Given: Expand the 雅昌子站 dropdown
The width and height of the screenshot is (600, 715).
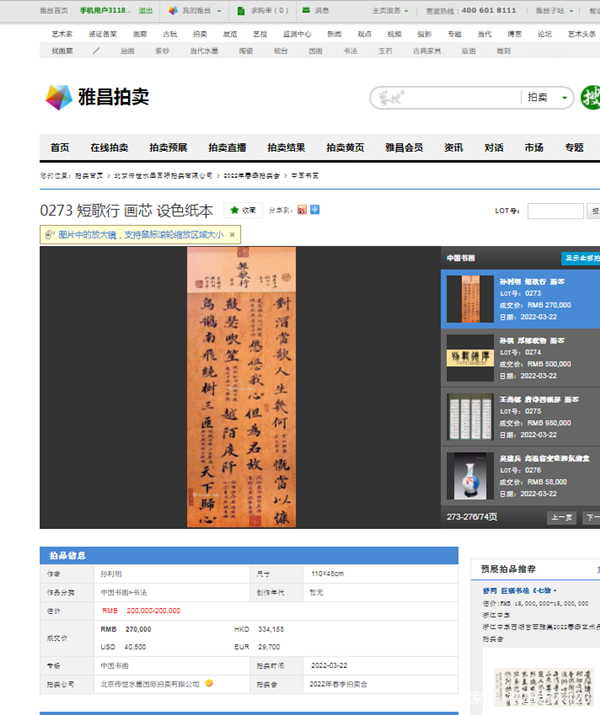Looking at the screenshot, I should (571, 11).
